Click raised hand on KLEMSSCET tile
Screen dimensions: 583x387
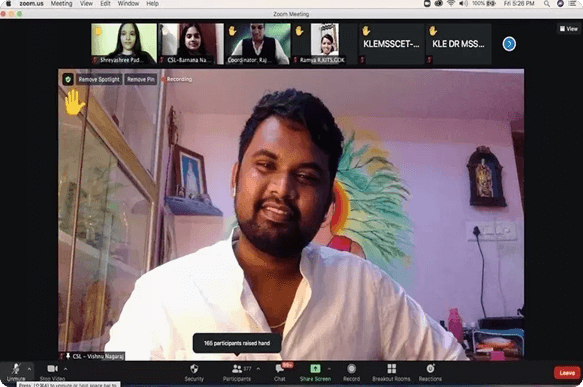point(366,30)
